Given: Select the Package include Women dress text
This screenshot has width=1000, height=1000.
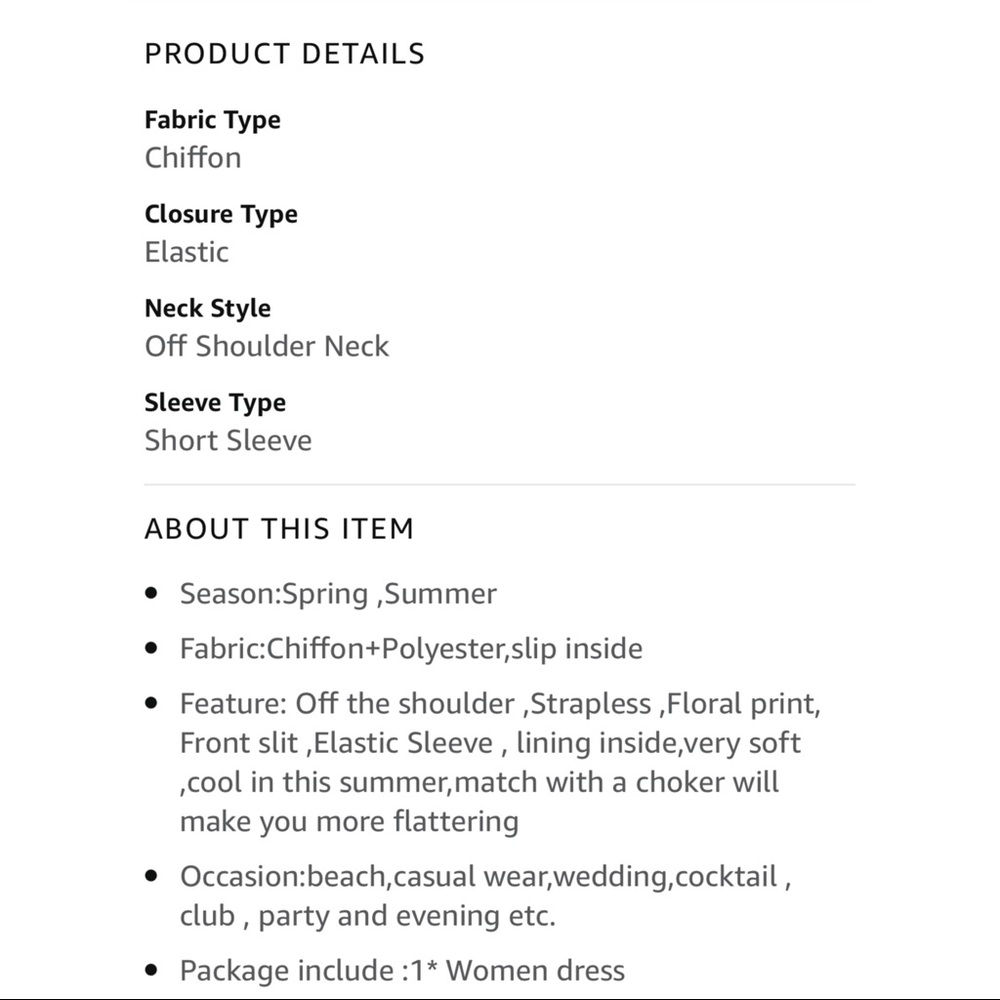Looking at the screenshot, I should (402, 971).
